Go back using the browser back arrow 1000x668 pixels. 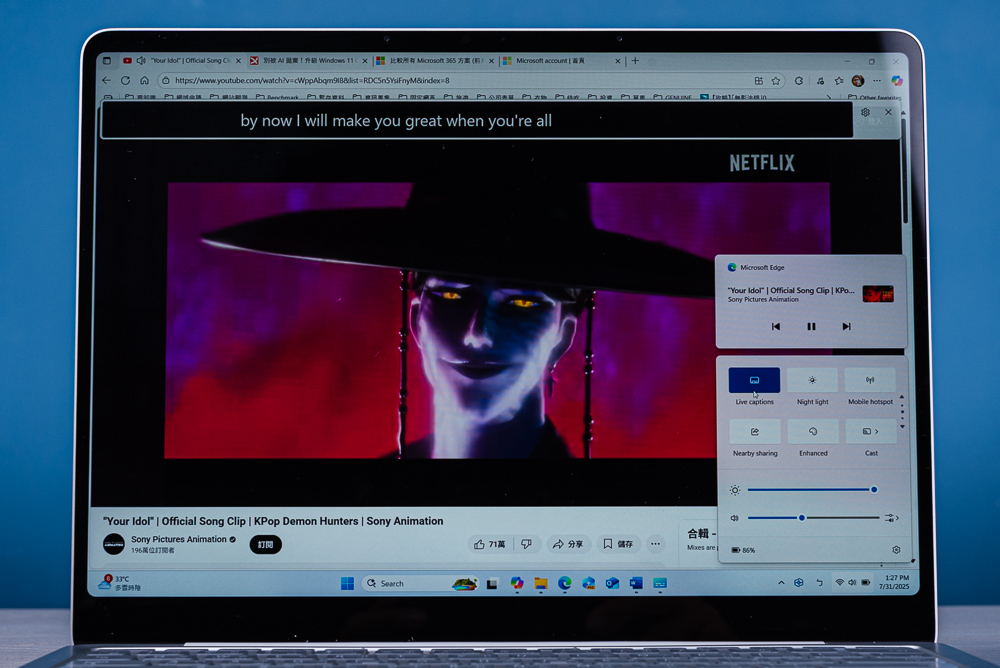coord(107,80)
